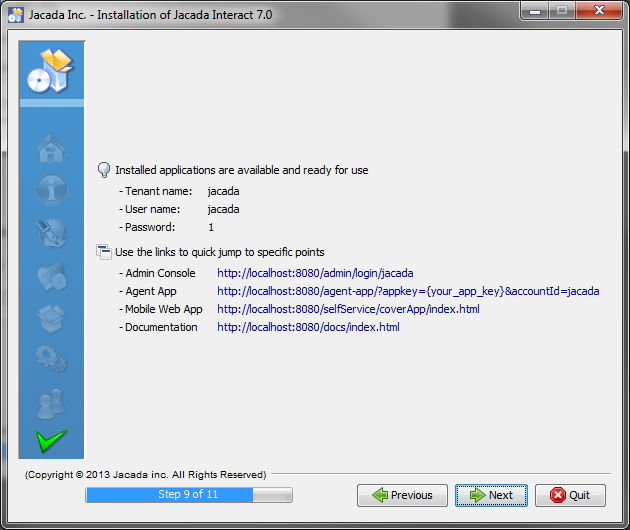Select the folder target path step icon
The width and height of the screenshot is (630, 530).
[52, 276]
